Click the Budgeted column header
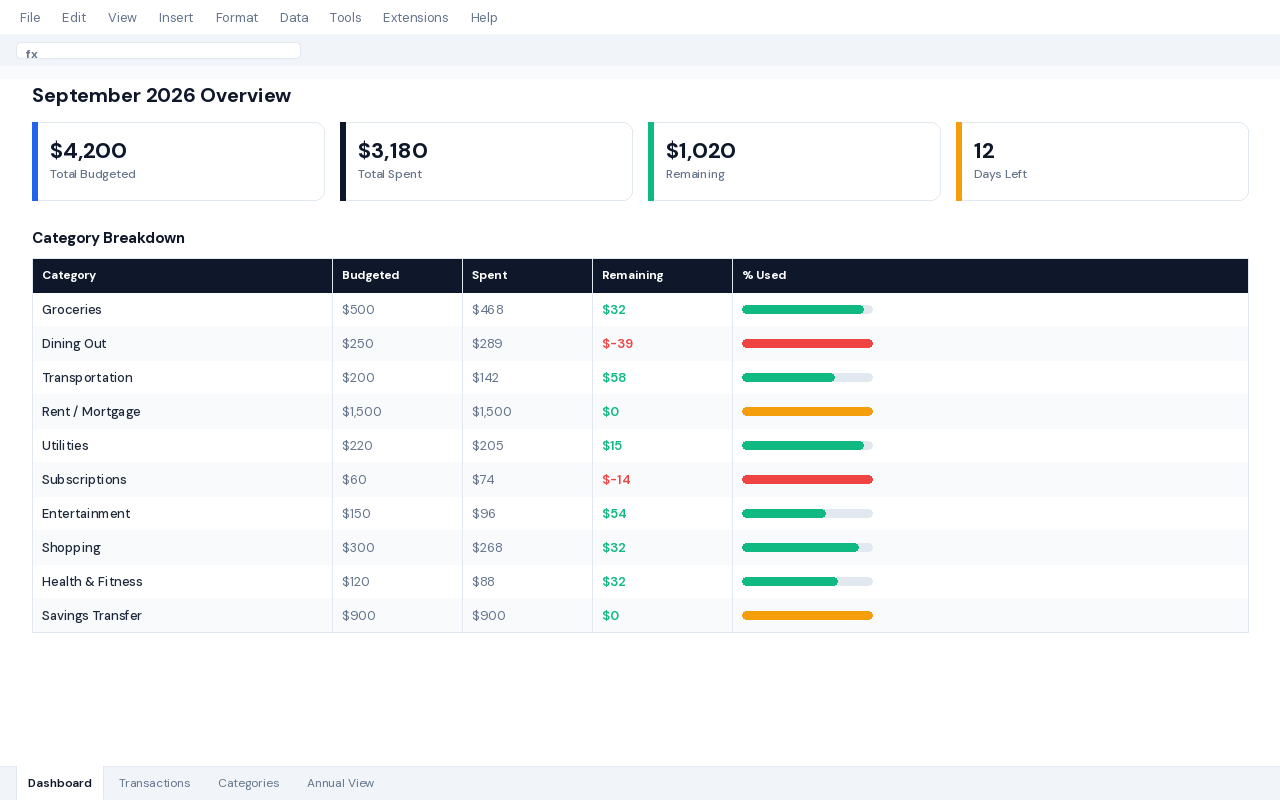 pos(397,276)
